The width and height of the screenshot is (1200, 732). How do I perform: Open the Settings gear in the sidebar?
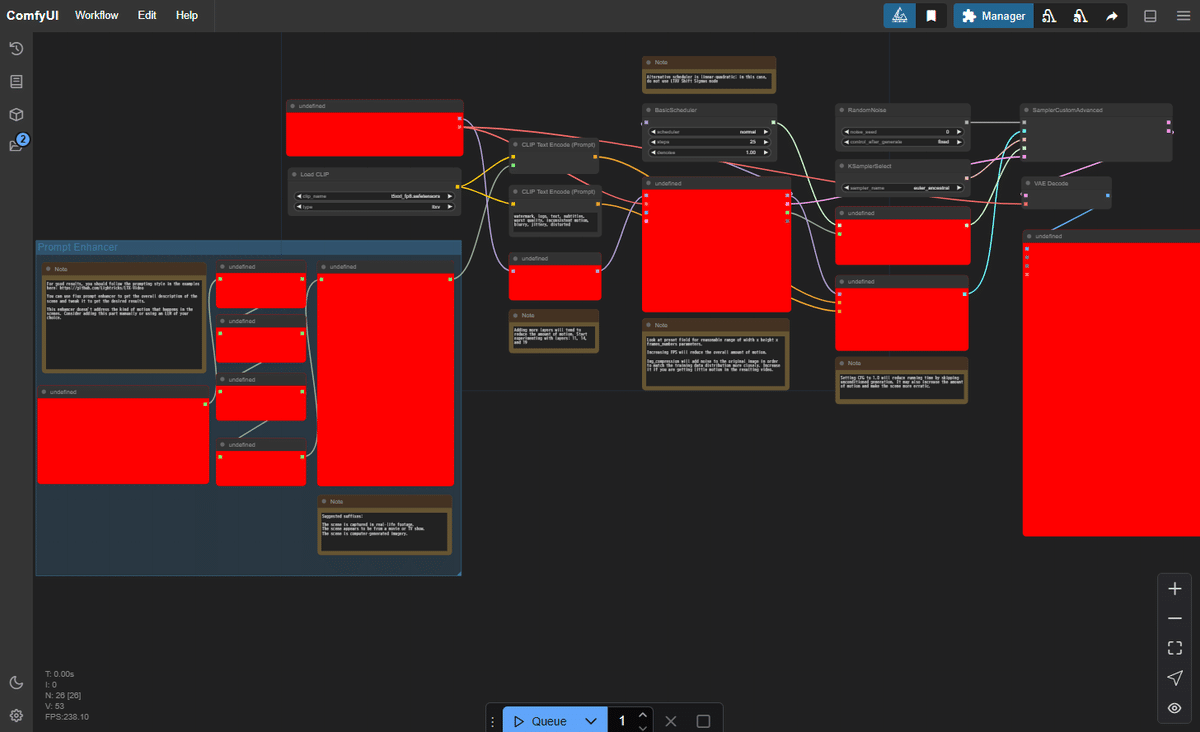coord(16,714)
